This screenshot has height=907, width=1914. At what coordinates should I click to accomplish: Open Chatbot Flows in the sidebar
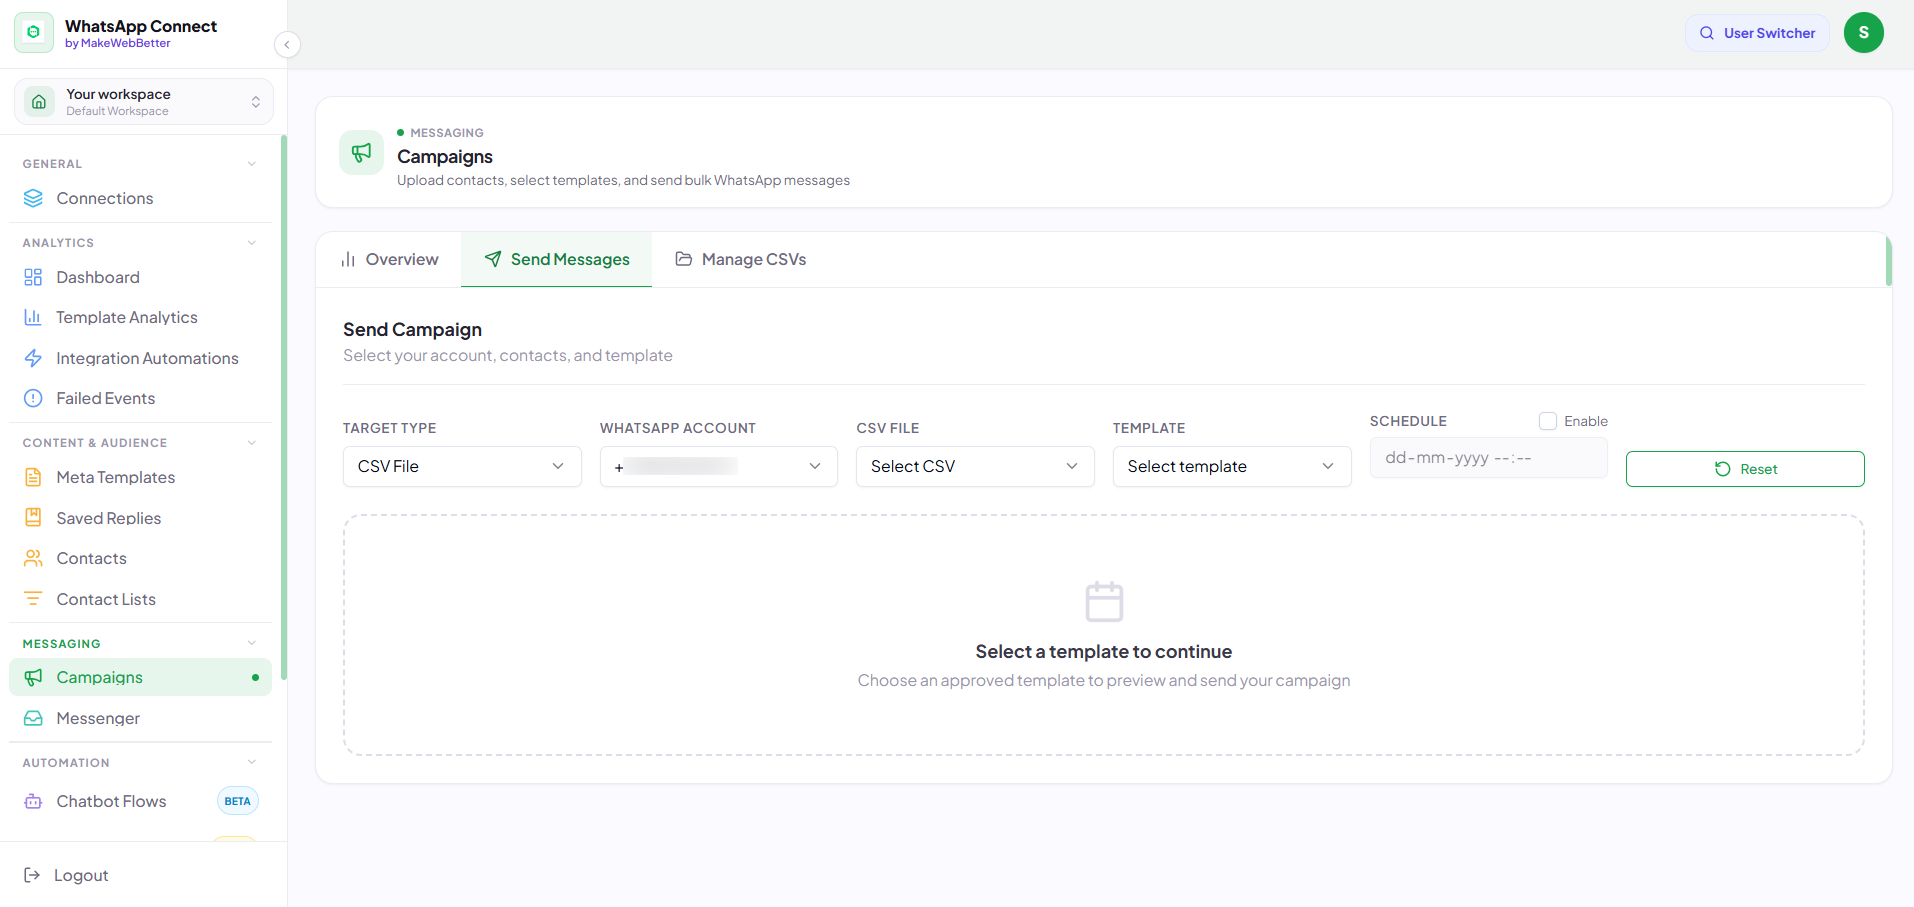(x=140, y=801)
